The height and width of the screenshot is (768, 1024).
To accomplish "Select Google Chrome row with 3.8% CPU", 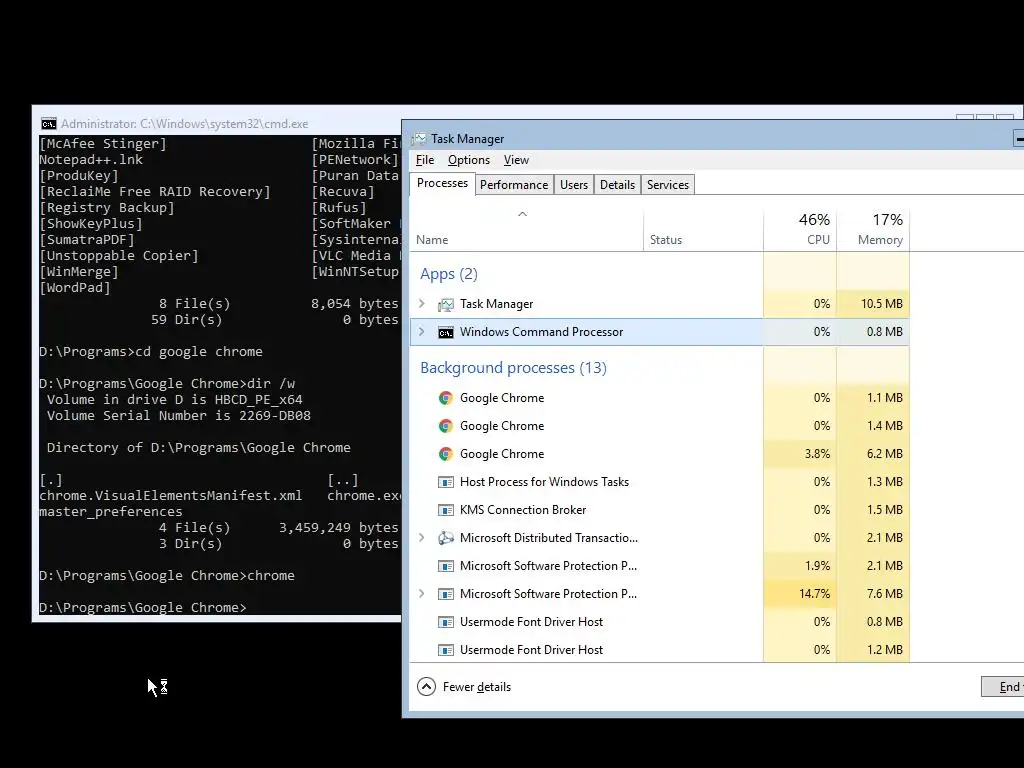I will click(x=660, y=454).
